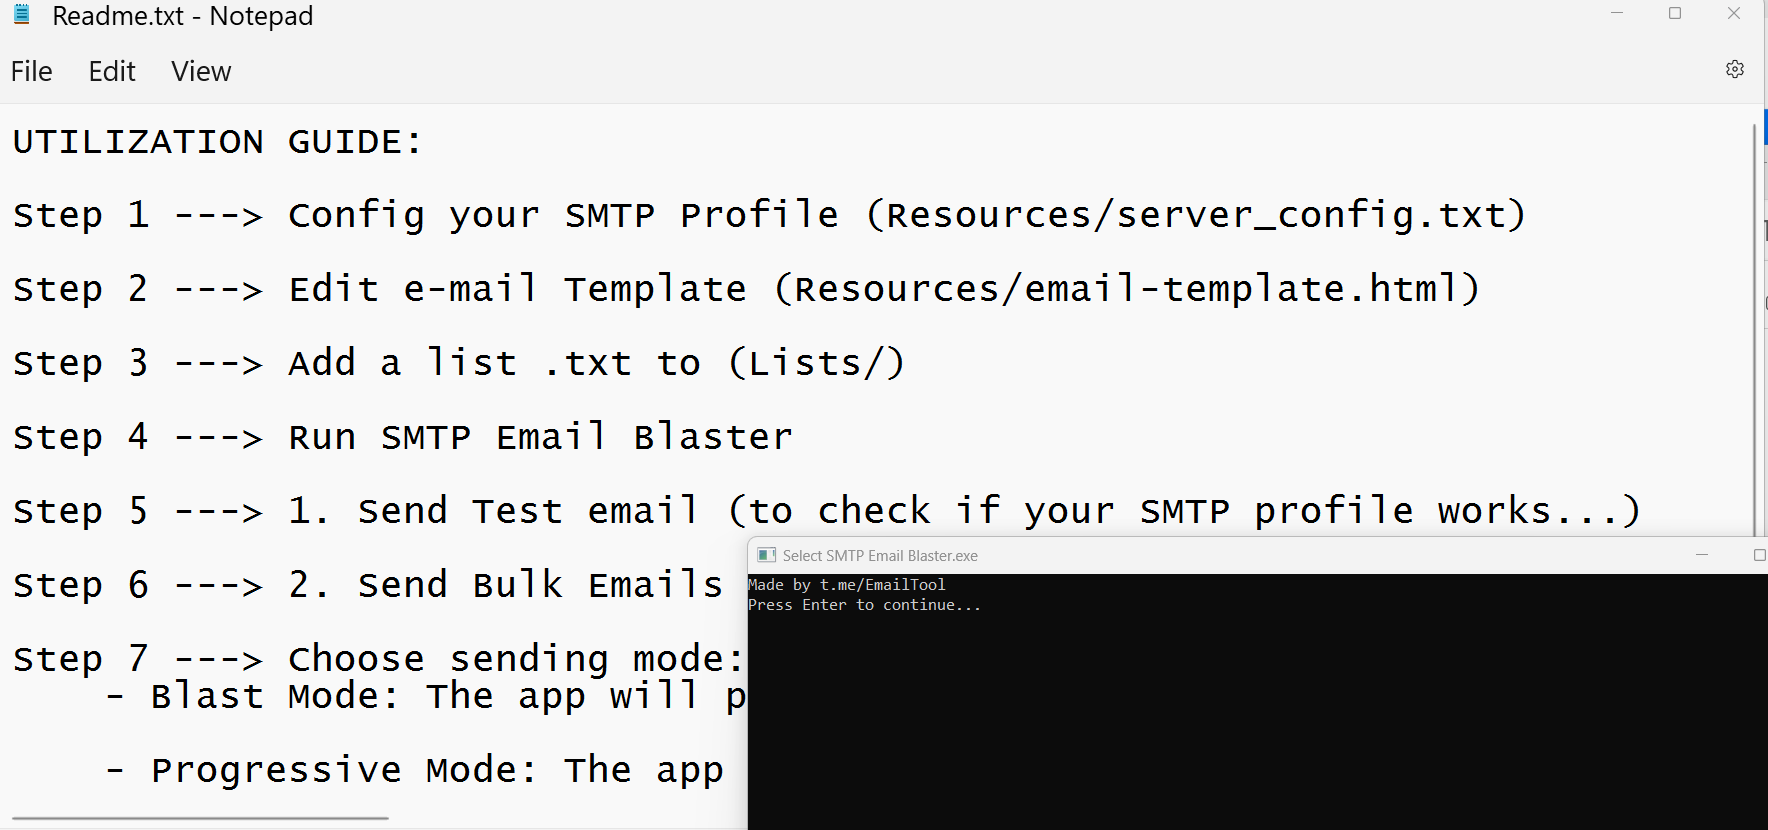Minimize the Readme.txt Notepad window
The height and width of the screenshot is (830, 1768).
[x=1617, y=13]
